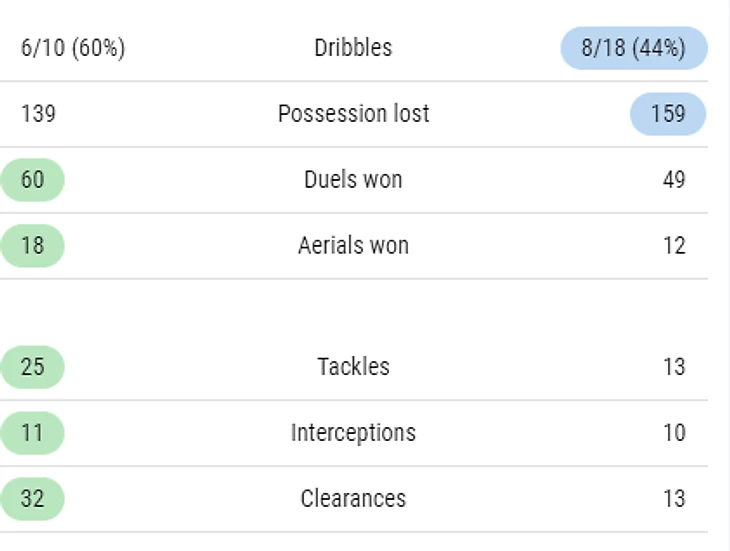Screen dimensions: 730x551
Task: Click the Dribbles stat label
Action: [353, 48]
